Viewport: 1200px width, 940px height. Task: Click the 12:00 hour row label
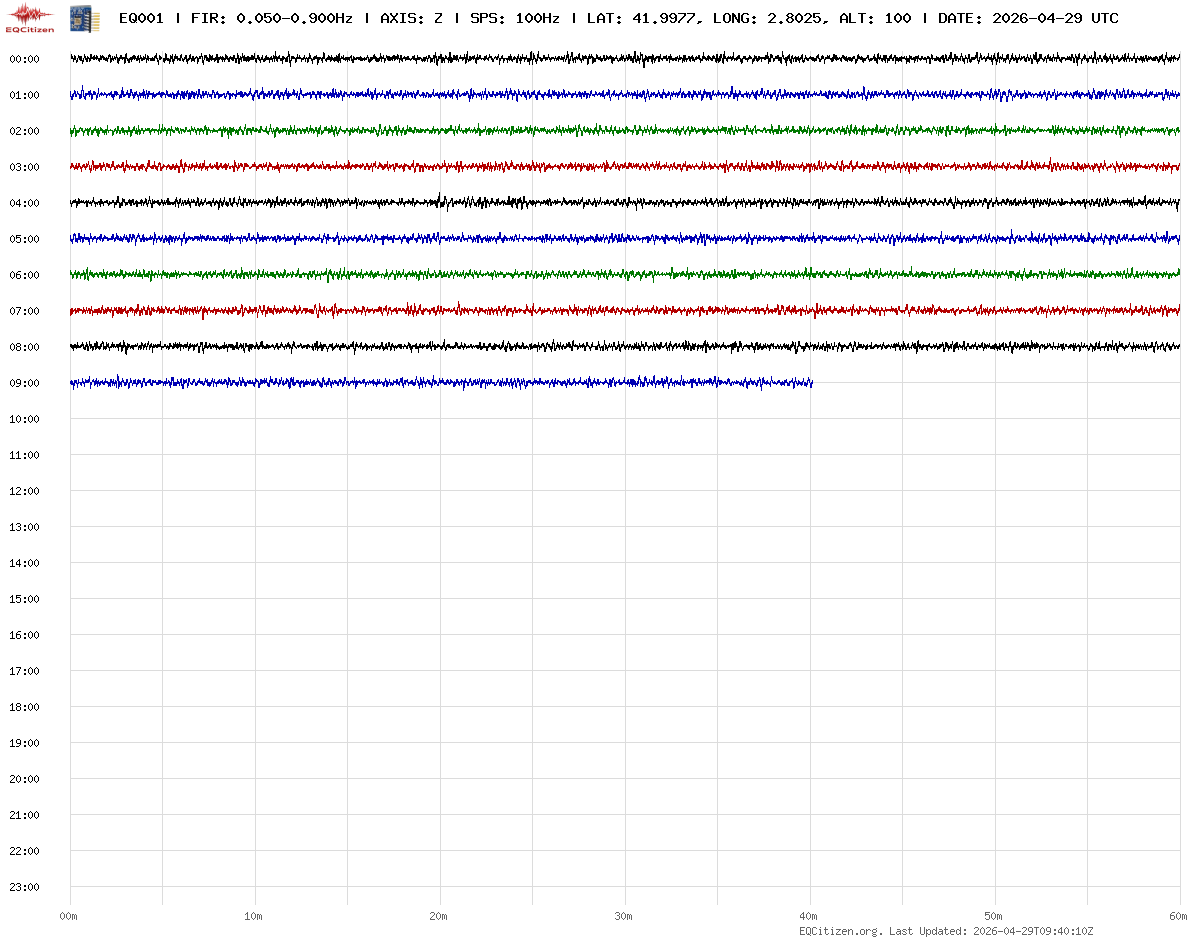pos(24,491)
